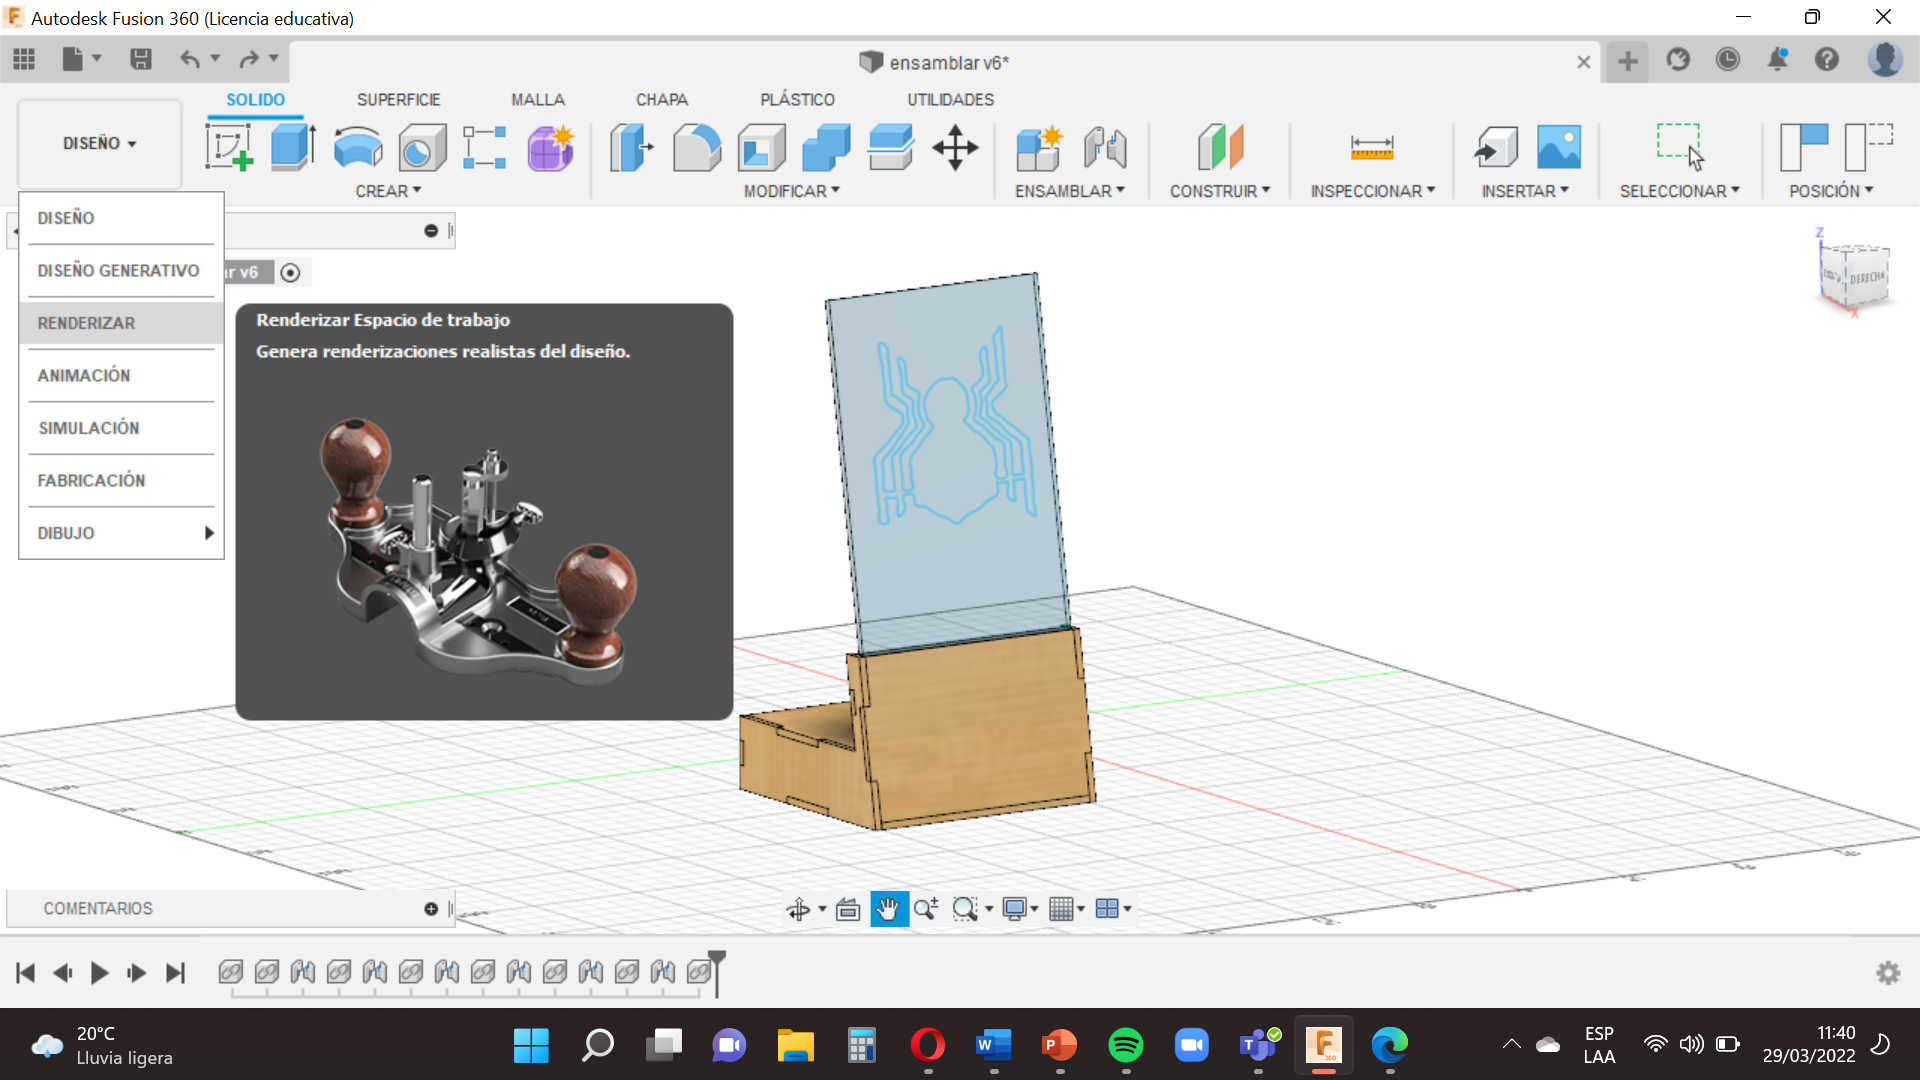Open the Display Settings monitor dropdown

click(1020, 909)
